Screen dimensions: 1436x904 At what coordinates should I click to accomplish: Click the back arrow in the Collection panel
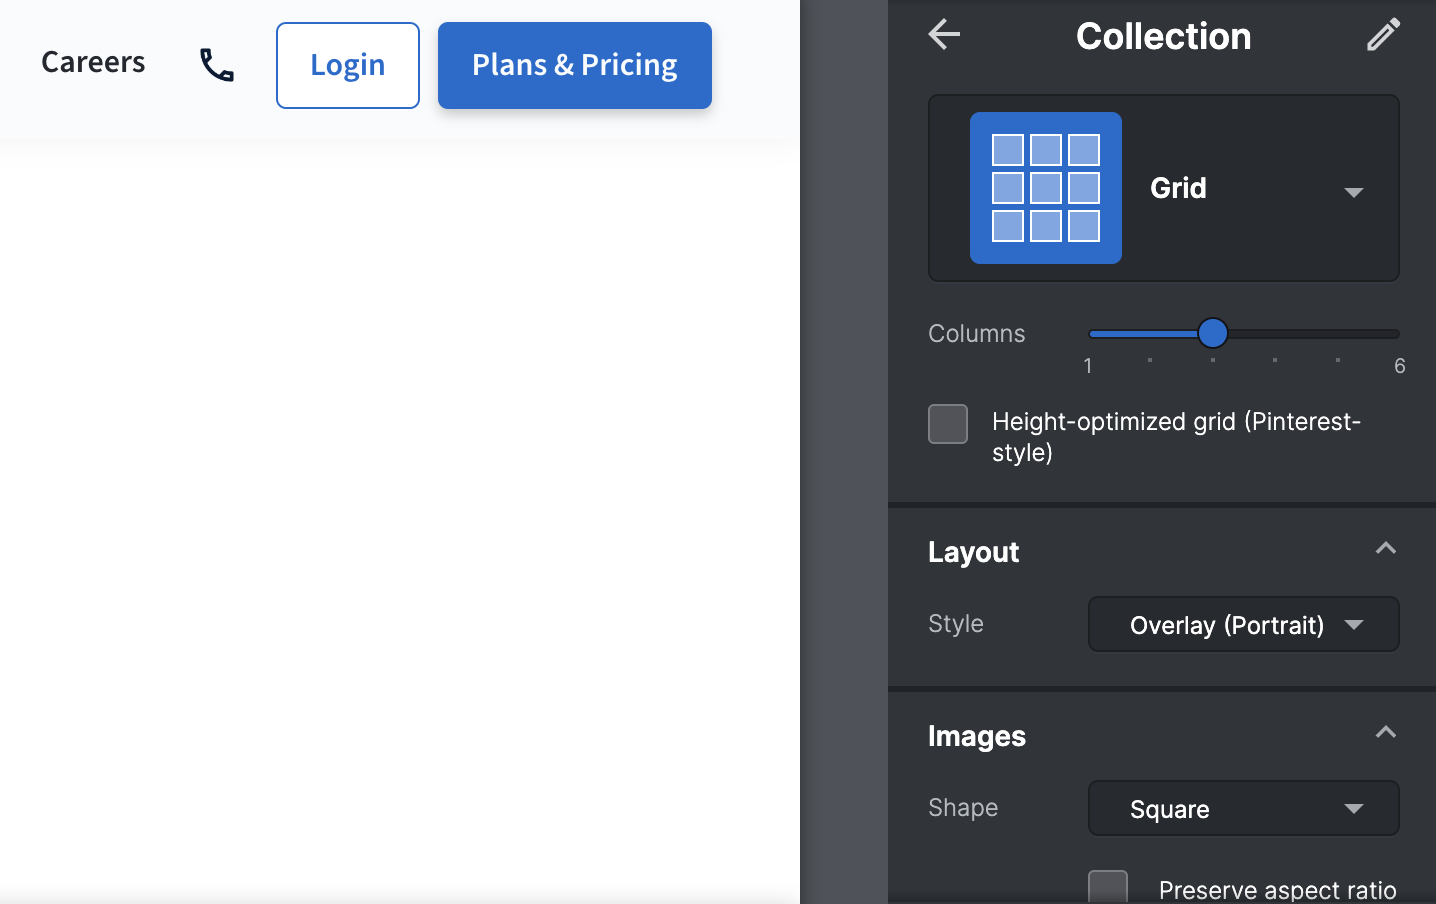(x=943, y=34)
